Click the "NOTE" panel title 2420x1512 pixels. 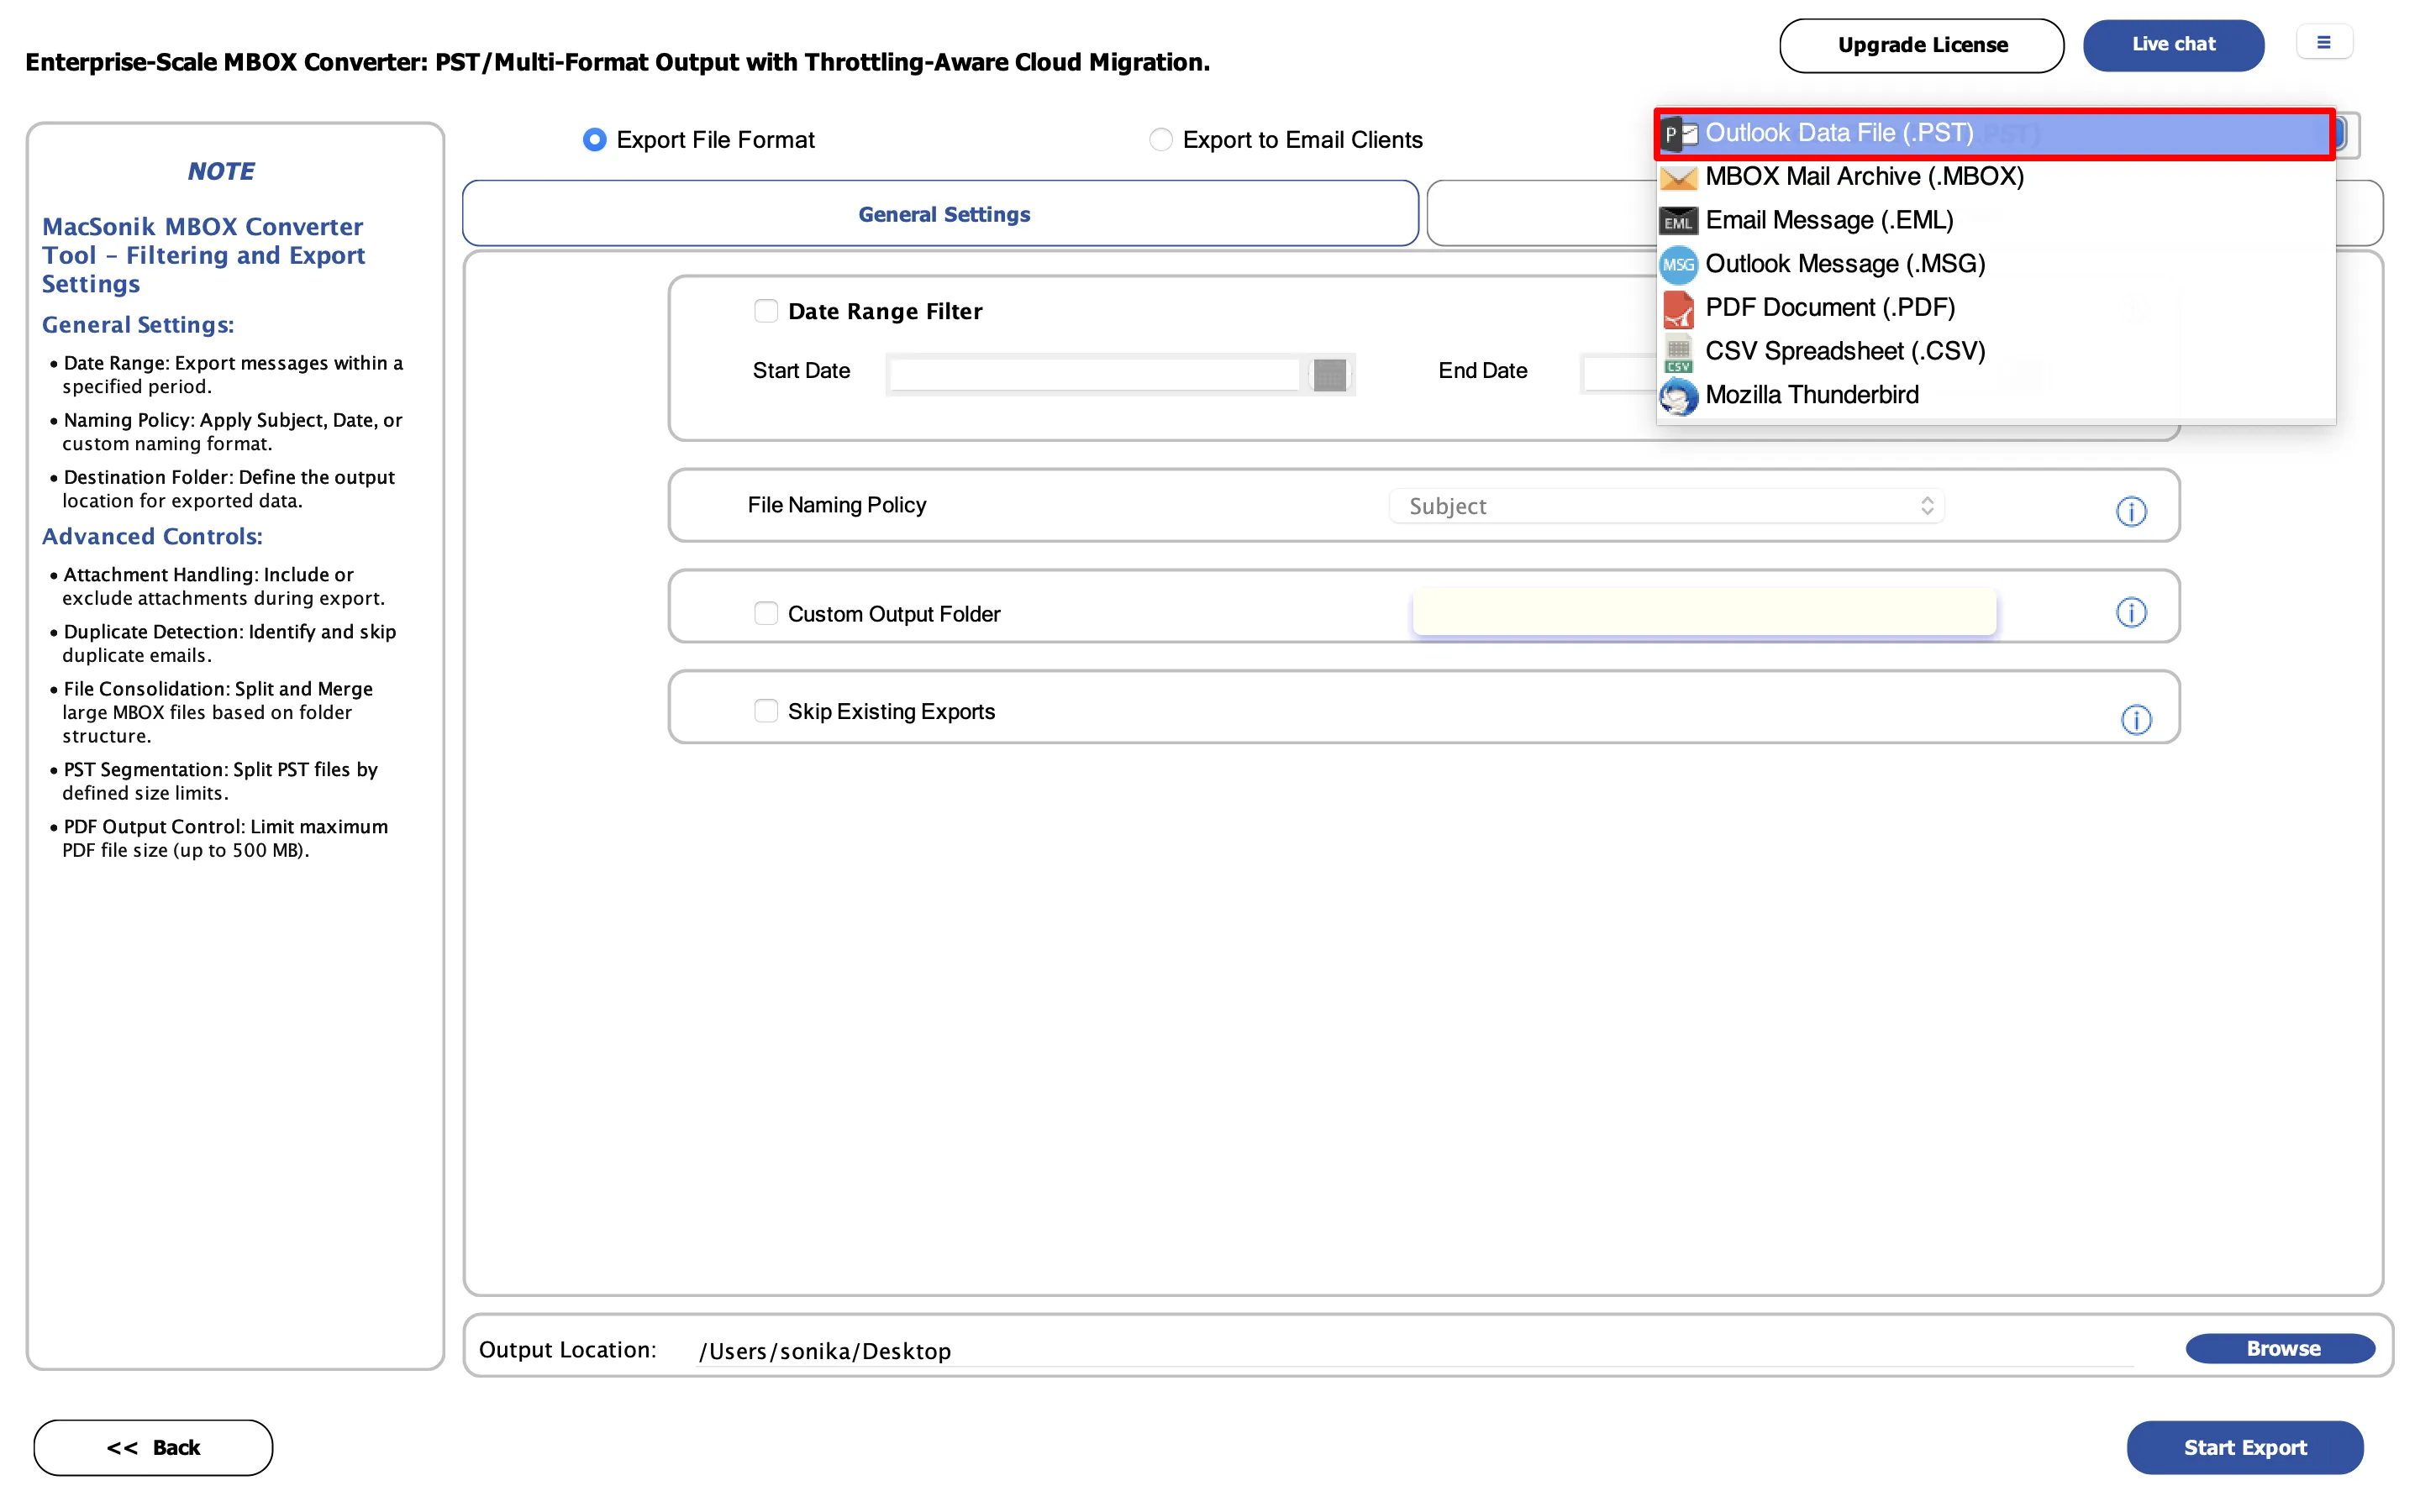tap(221, 172)
